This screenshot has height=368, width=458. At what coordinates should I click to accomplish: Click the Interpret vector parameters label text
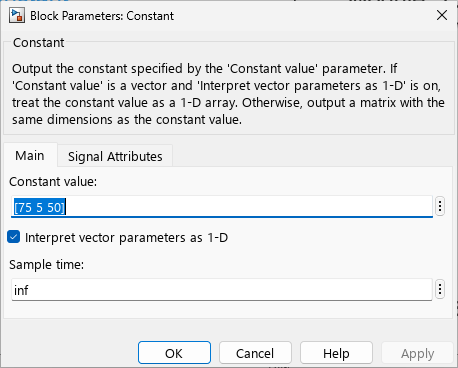(x=126, y=238)
